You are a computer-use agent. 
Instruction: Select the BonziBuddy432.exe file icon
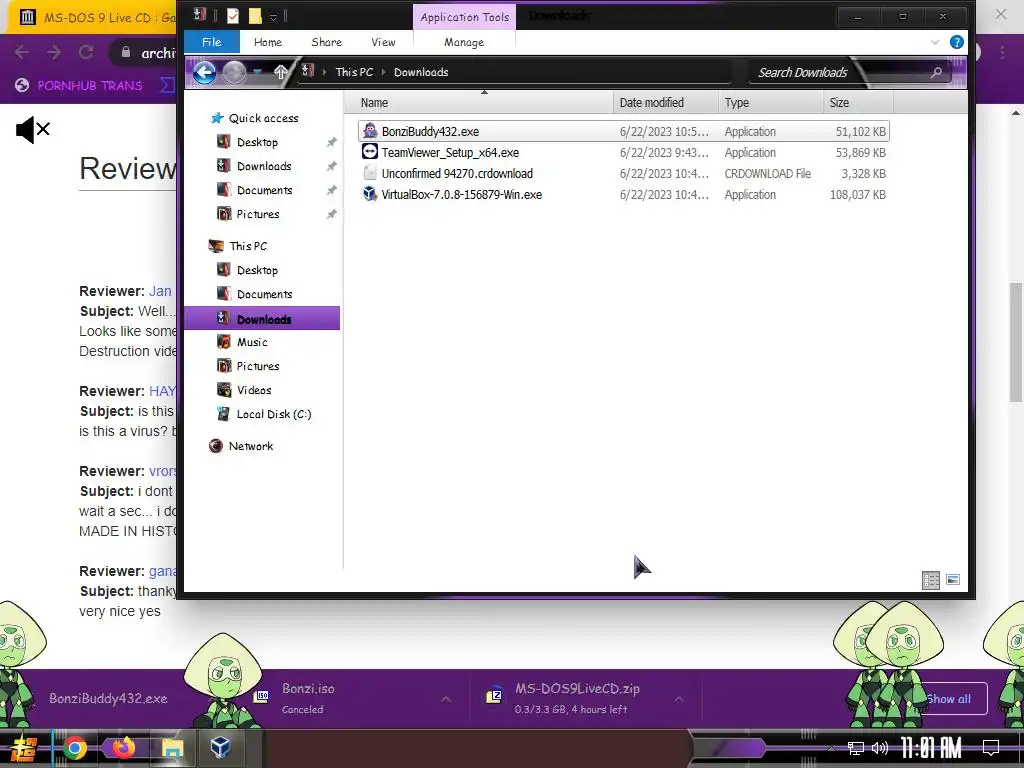(370, 131)
